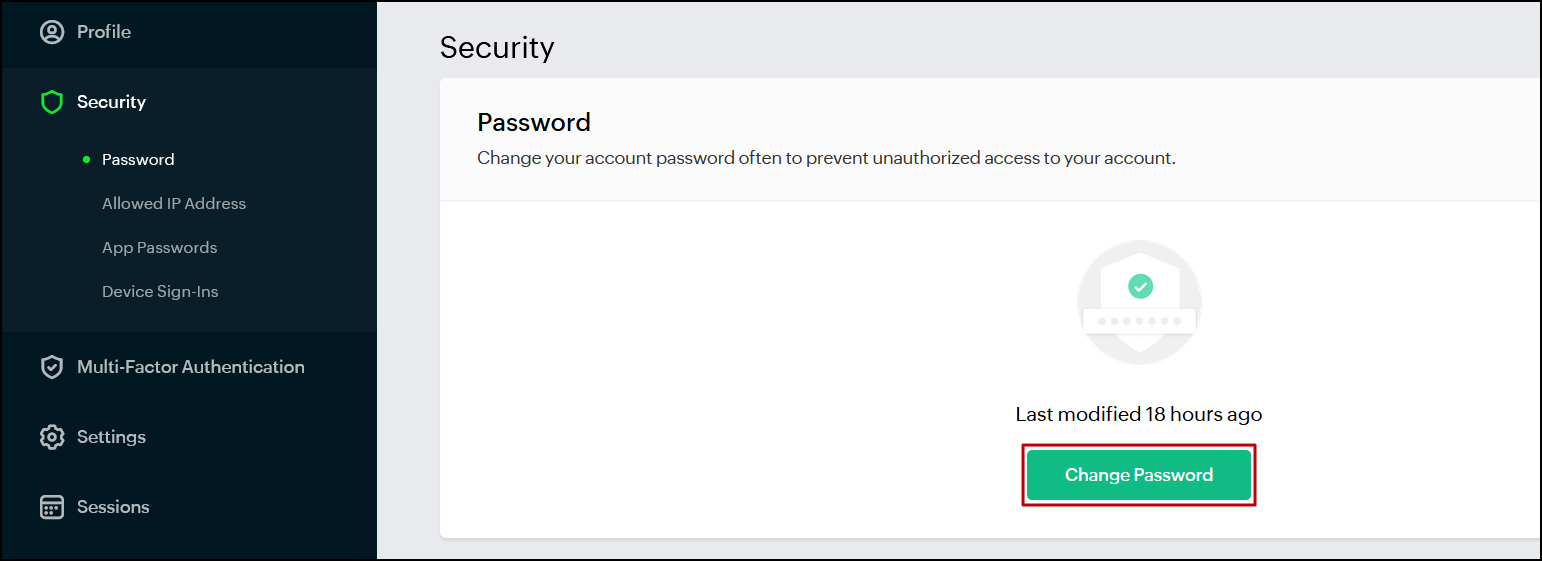Click the Settings gear icon
The height and width of the screenshot is (561, 1542).
[51, 437]
